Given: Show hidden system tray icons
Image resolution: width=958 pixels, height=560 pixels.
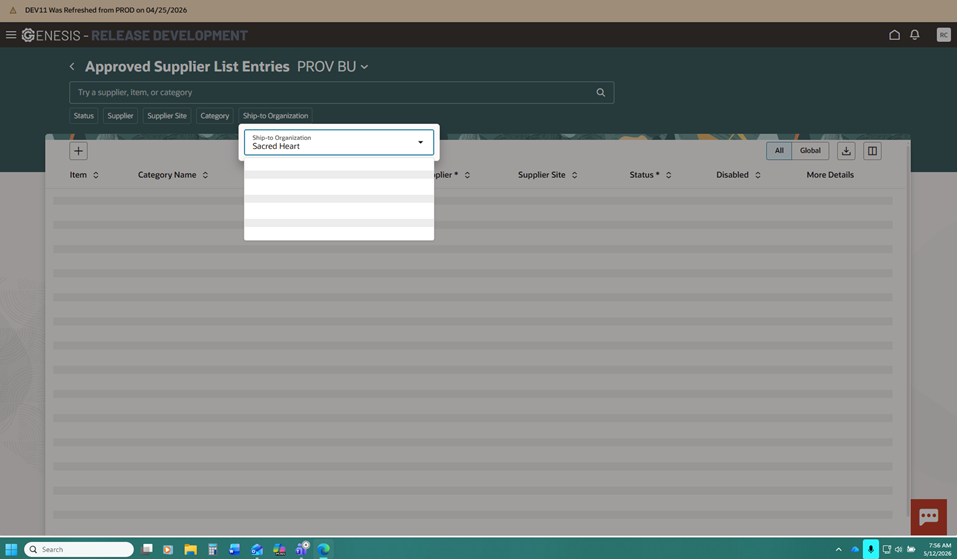Looking at the screenshot, I should (838, 550).
